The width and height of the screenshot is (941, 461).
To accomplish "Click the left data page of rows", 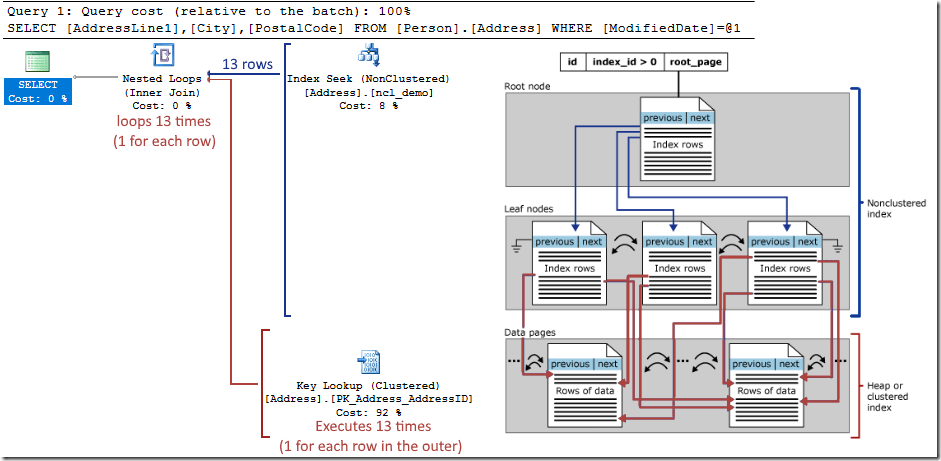I will pos(583,385).
